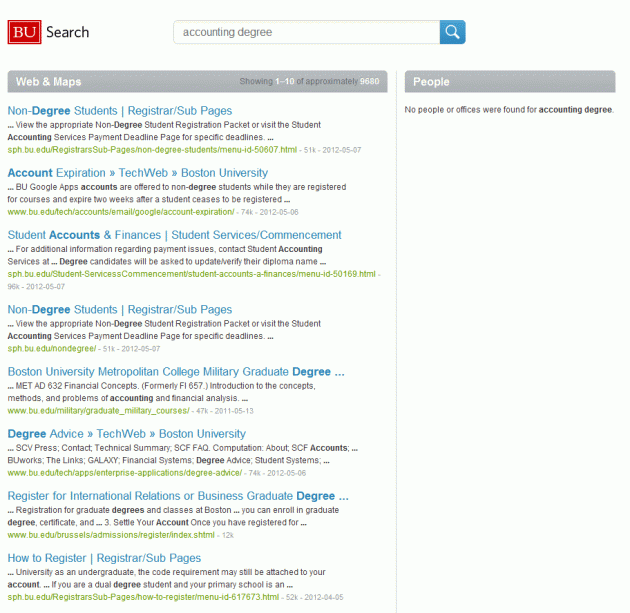This screenshot has height=613, width=630.
Task: Click the non-degree-students menu-id-50607 URL
Action: pos(152,150)
